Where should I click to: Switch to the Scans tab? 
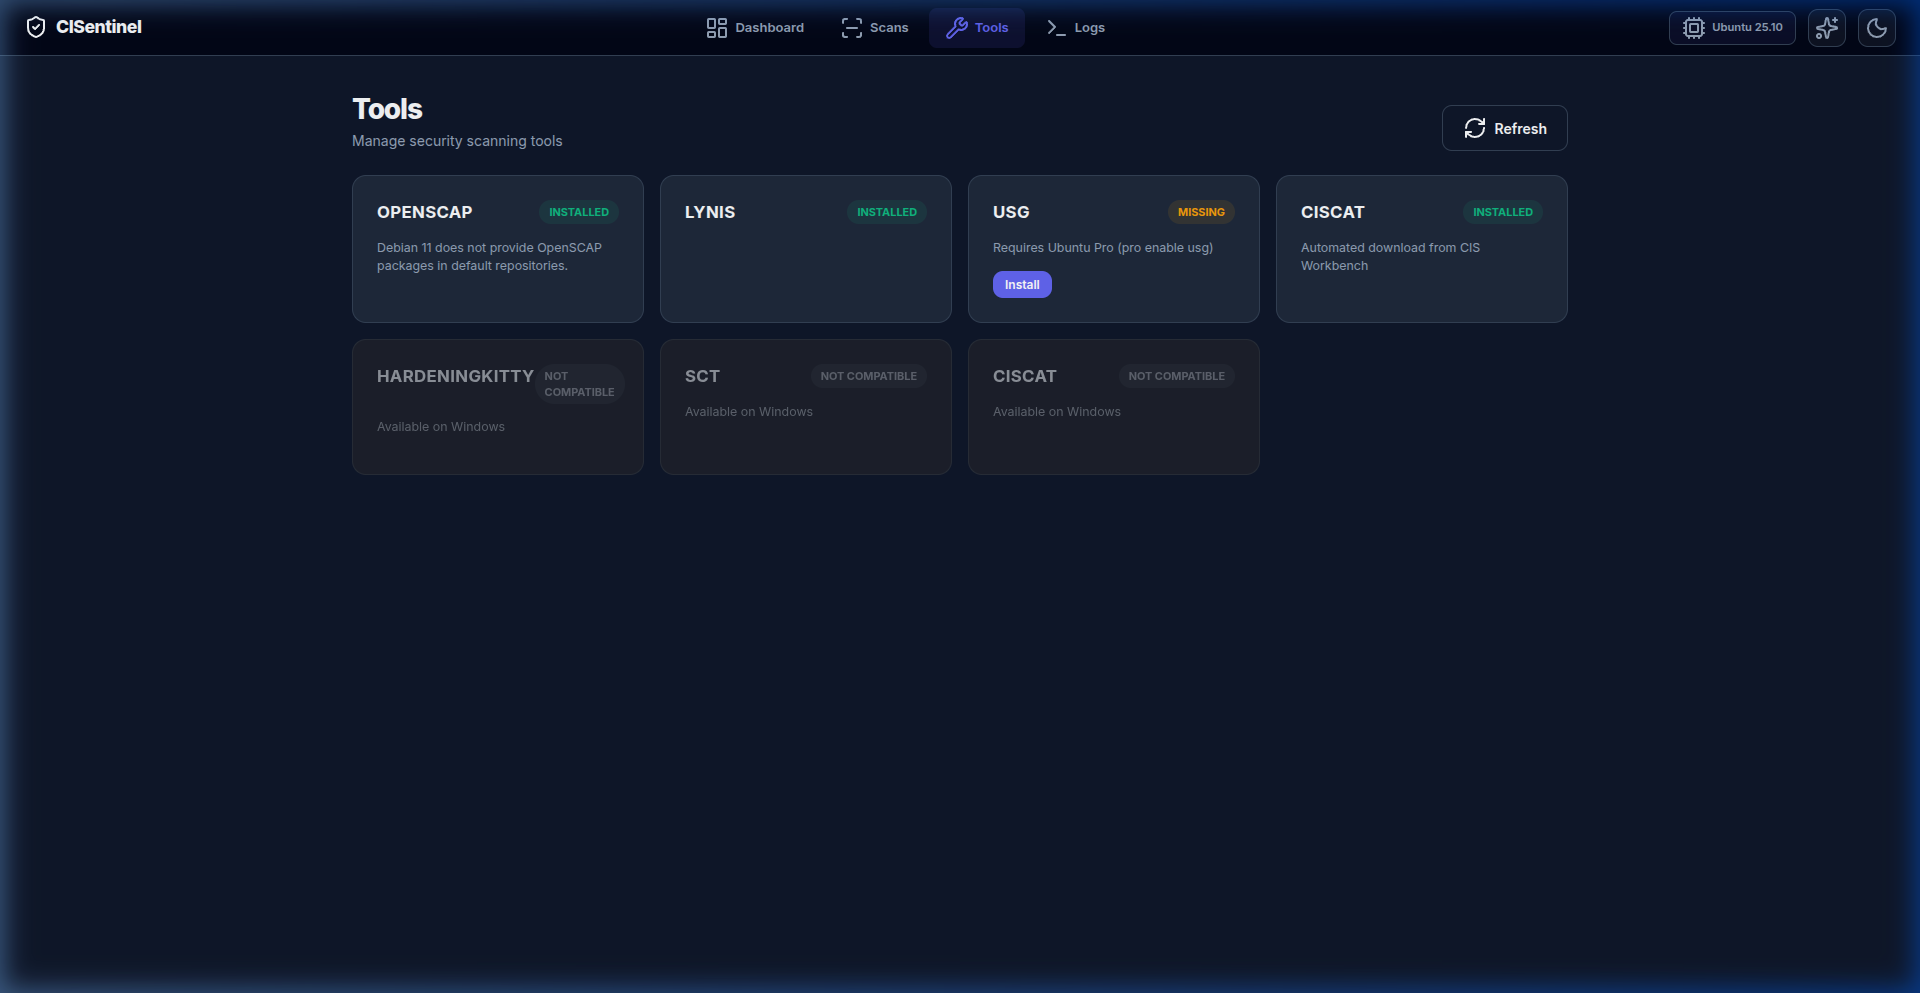click(x=875, y=28)
